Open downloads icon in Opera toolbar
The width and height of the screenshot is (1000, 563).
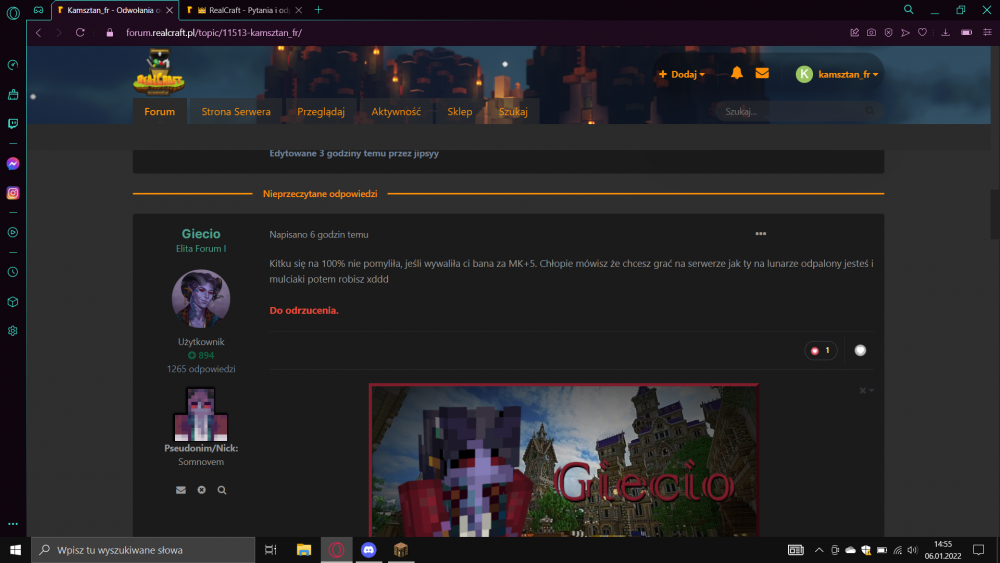[x=946, y=33]
